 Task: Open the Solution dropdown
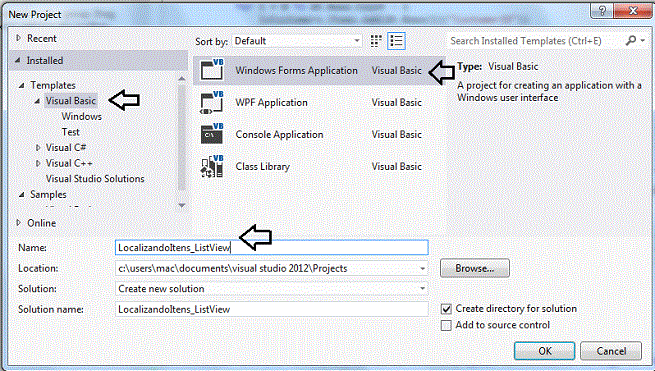422,289
